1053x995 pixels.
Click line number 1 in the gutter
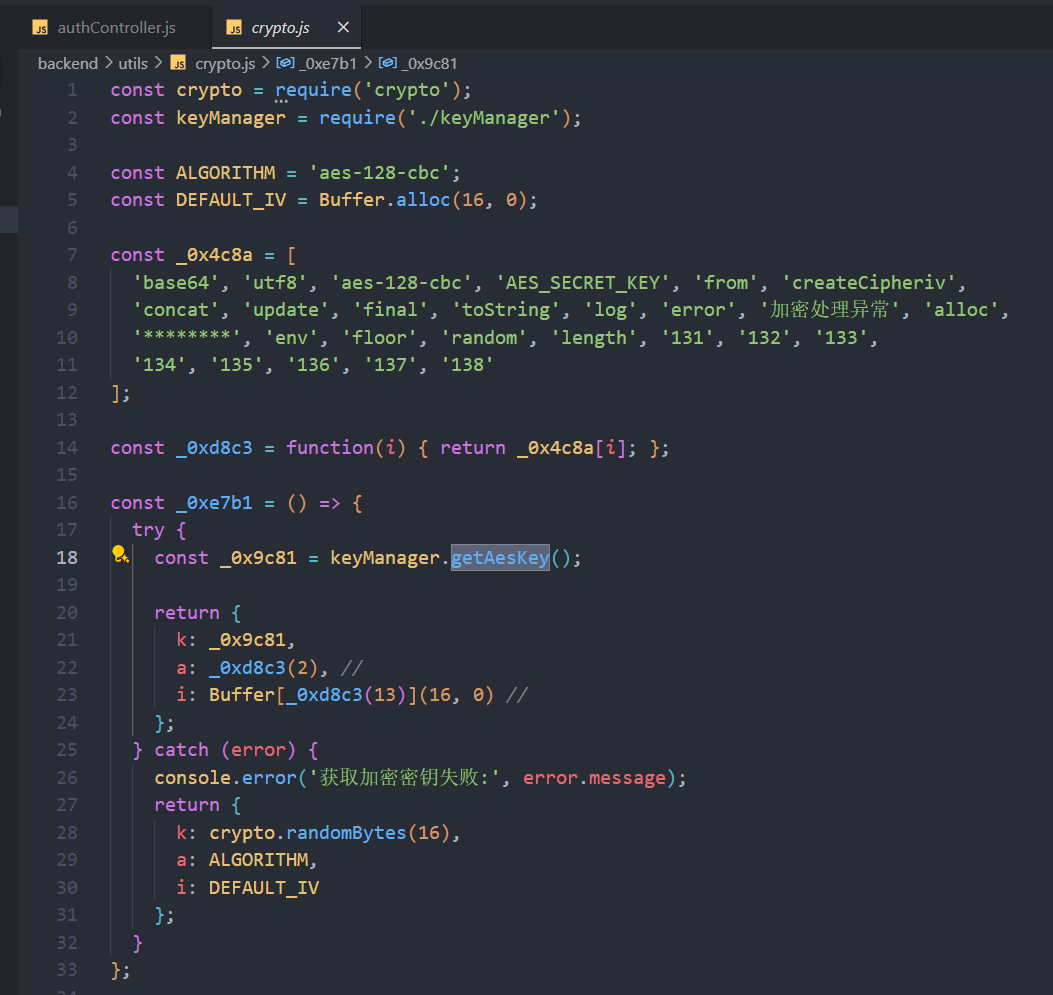(x=73, y=90)
